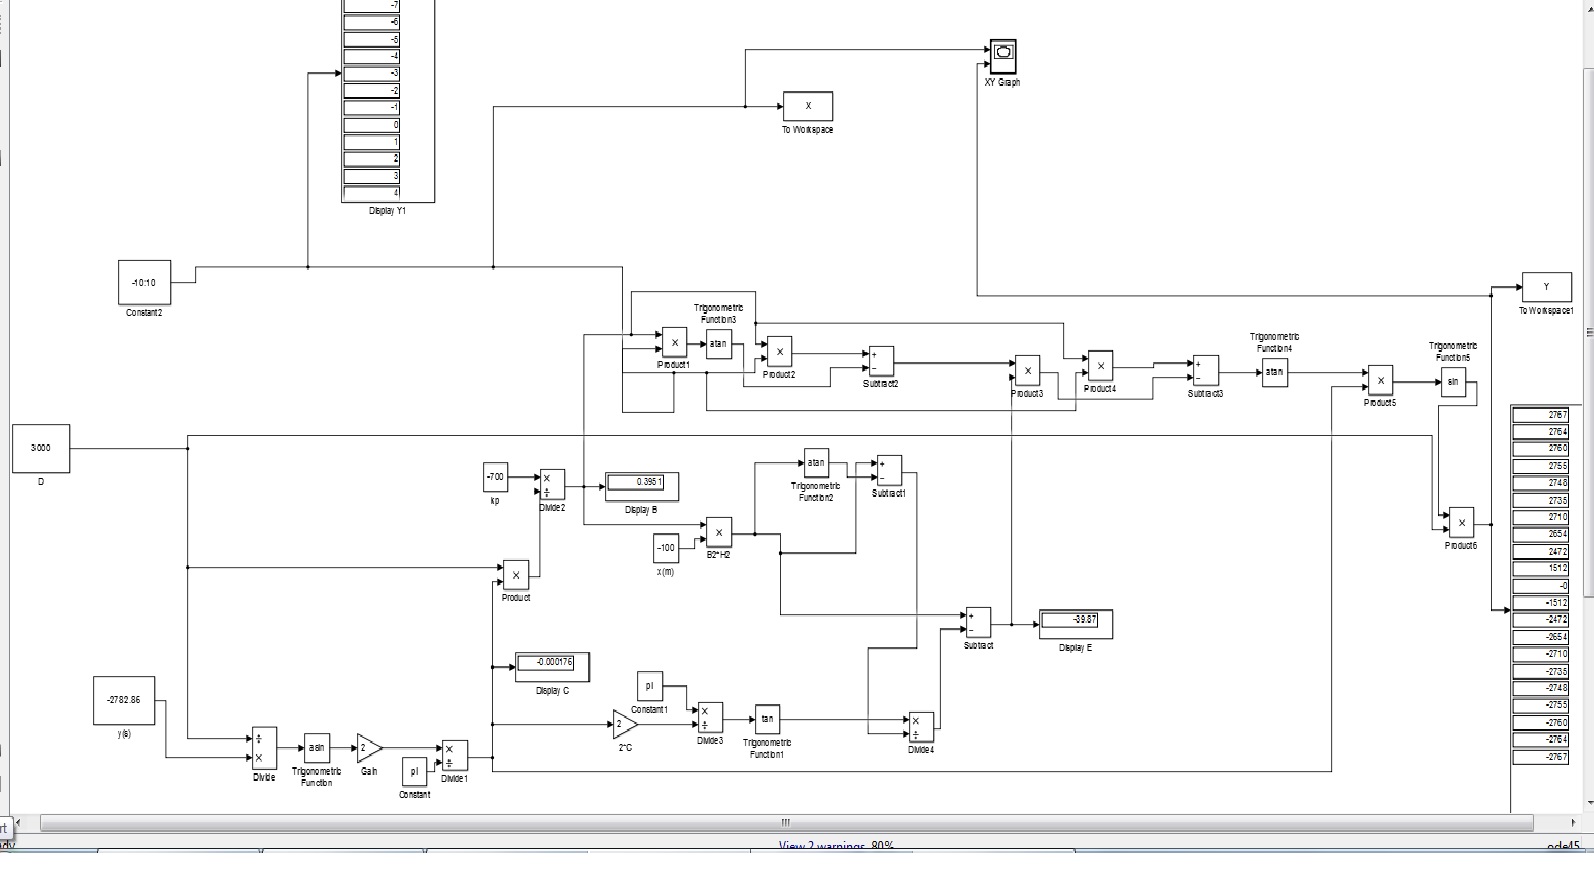Viewport: 1594px width, 872px height.
Task: Select the atan Trigonometric Function4 block
Action: 1274,372
